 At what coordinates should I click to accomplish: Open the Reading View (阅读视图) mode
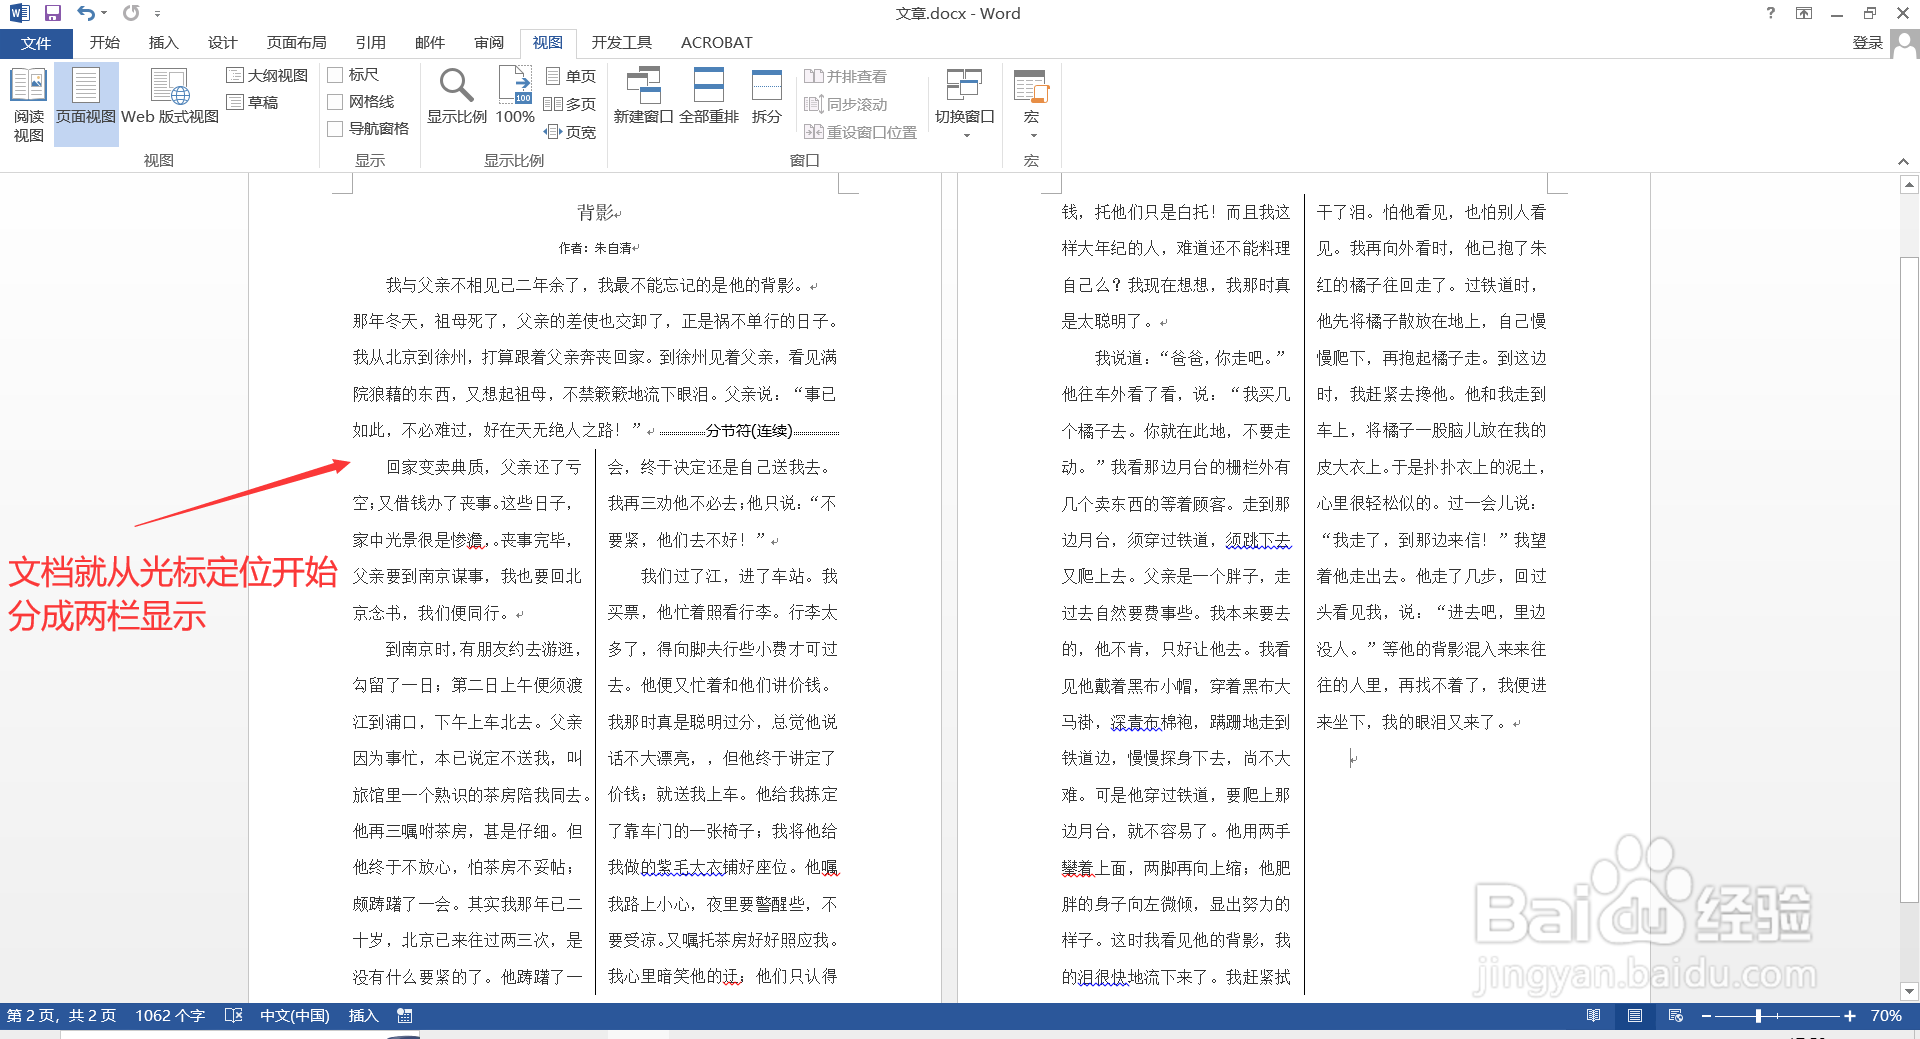click(28, 105)
